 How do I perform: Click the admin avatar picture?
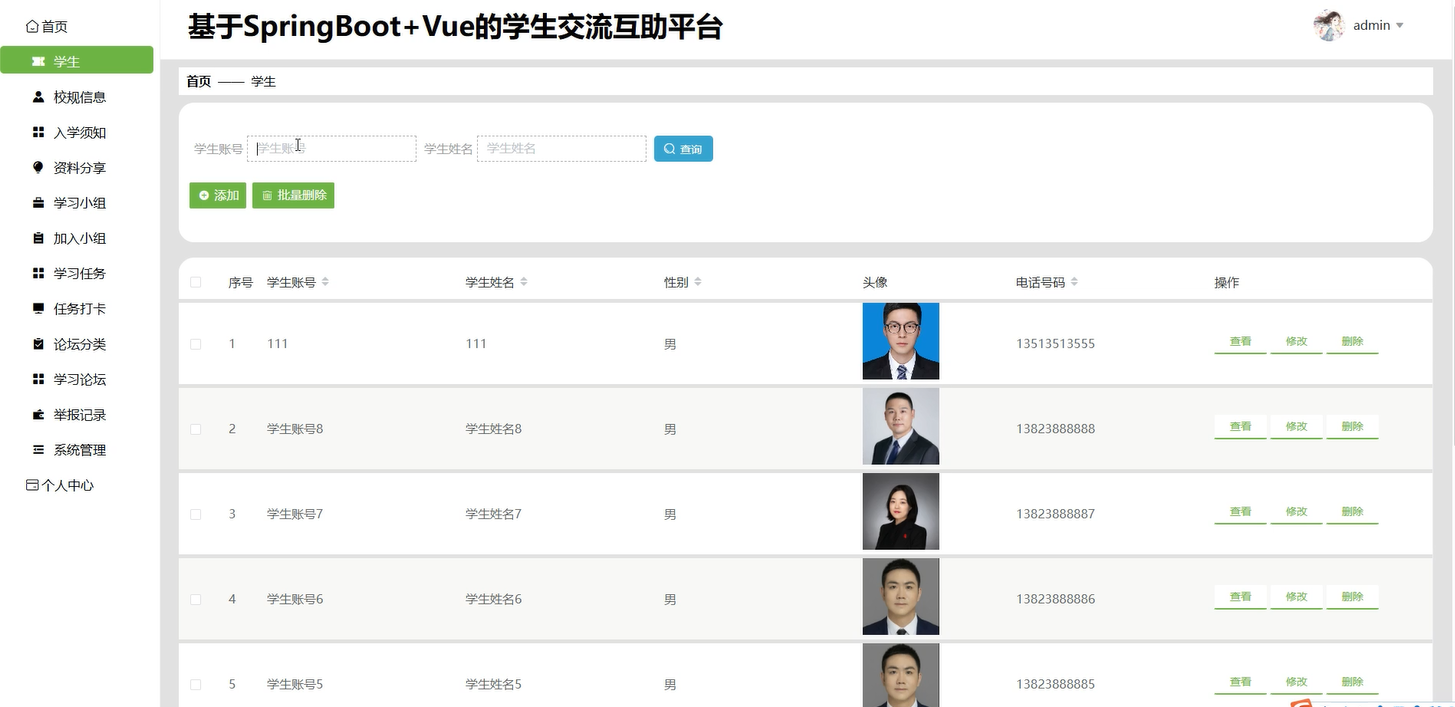tap(1329, 25)
